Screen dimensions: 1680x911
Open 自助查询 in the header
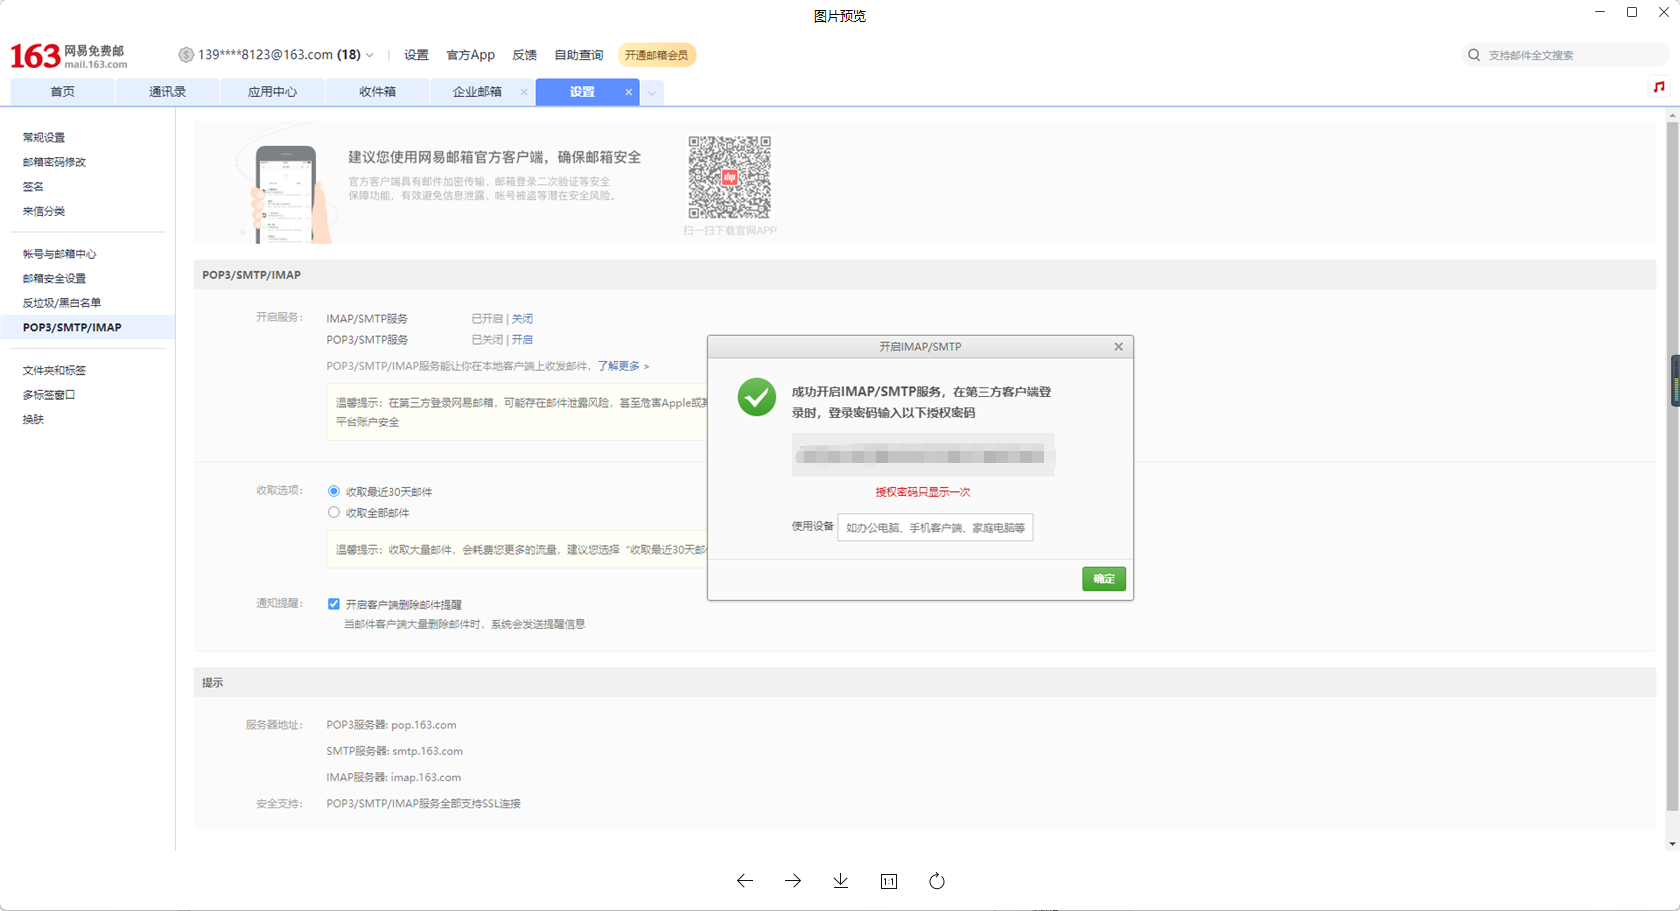click(x=578, y=55)
